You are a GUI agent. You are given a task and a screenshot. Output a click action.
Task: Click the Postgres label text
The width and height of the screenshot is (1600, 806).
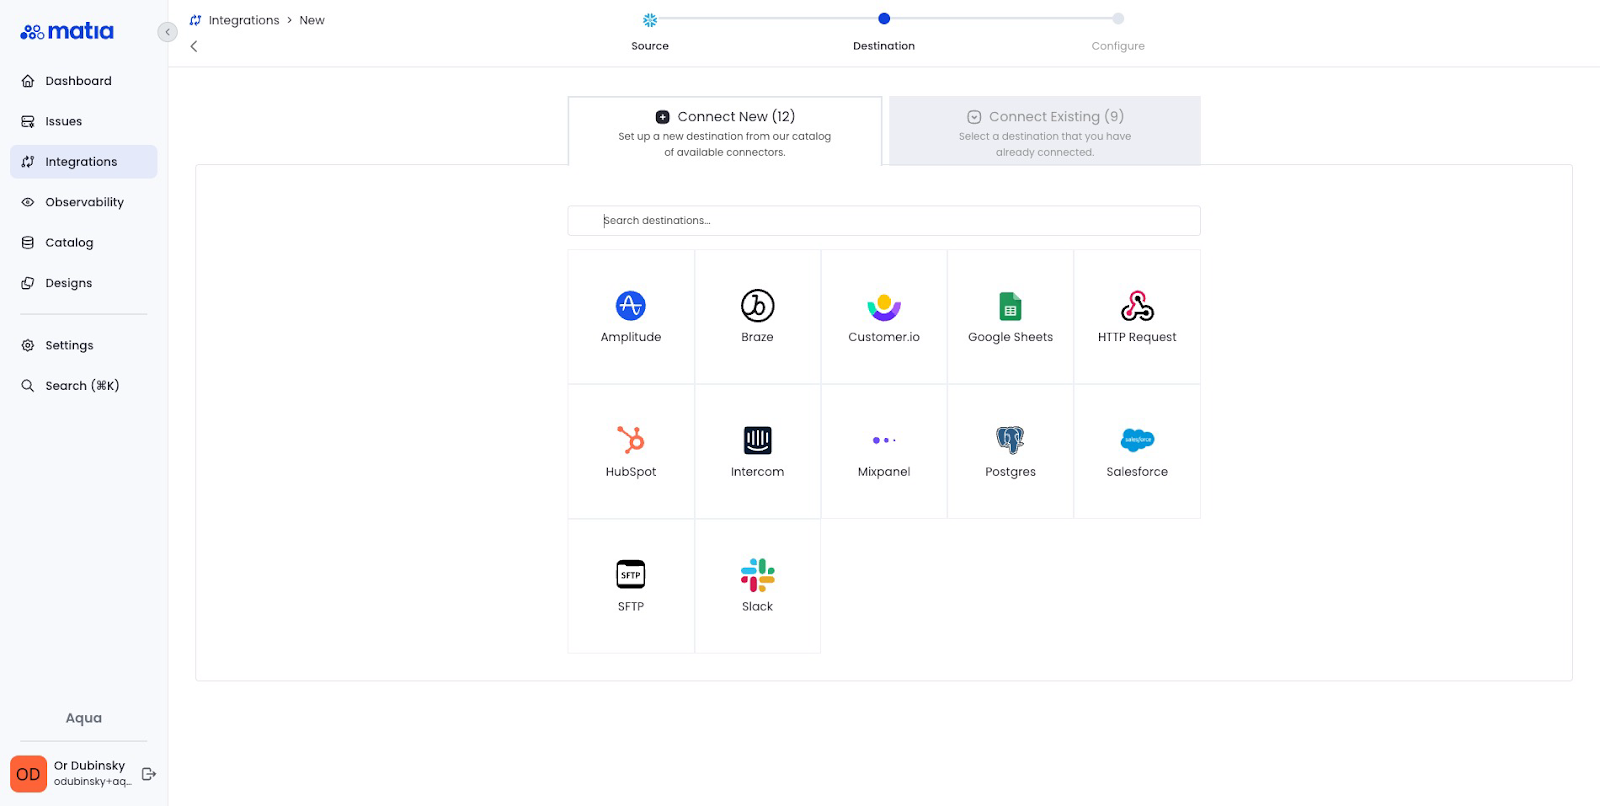pyautogui.click(x=1010, y=472)
